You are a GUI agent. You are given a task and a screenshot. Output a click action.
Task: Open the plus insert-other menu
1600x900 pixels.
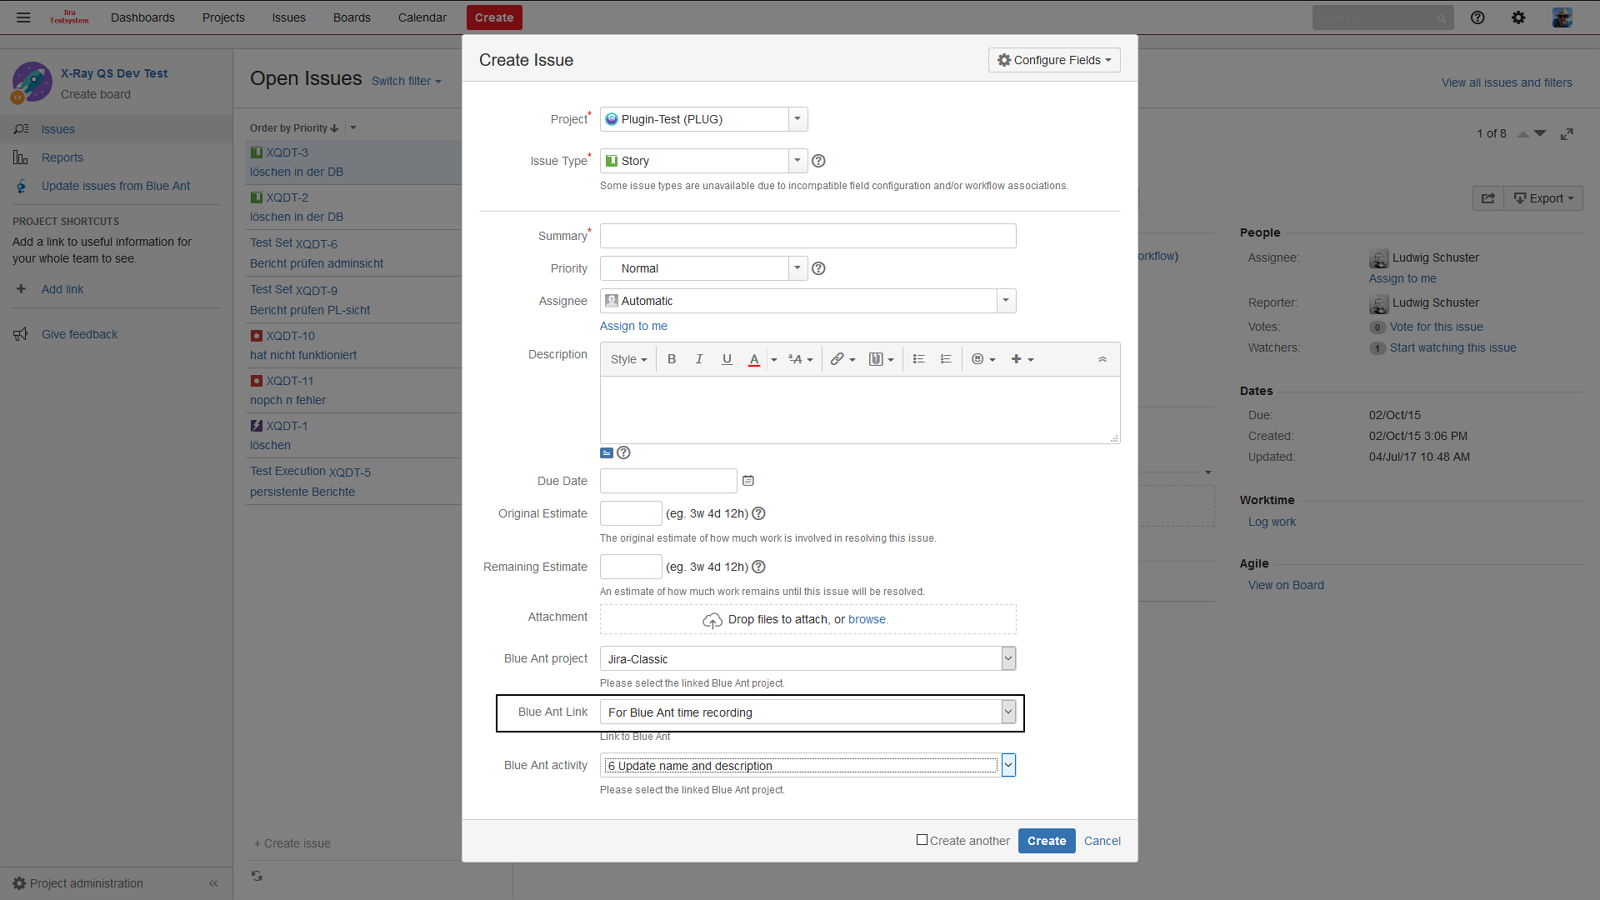(x=1022, y=359)
